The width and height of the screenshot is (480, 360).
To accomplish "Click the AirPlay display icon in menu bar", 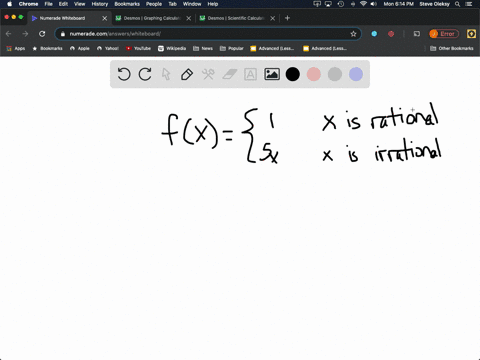I will (329, 4).
